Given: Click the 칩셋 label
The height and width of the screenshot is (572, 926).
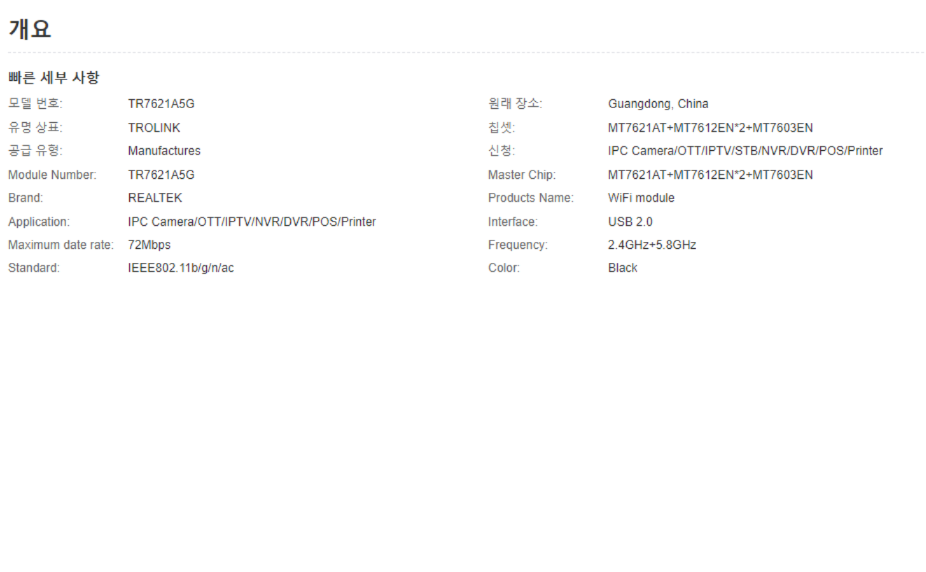Looking at the screenshot, I should (x=501, y=128).
